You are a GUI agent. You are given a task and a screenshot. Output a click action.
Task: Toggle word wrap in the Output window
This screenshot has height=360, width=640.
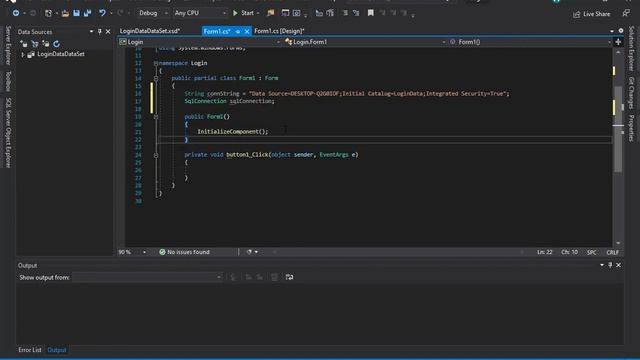[x=289, y=277]
